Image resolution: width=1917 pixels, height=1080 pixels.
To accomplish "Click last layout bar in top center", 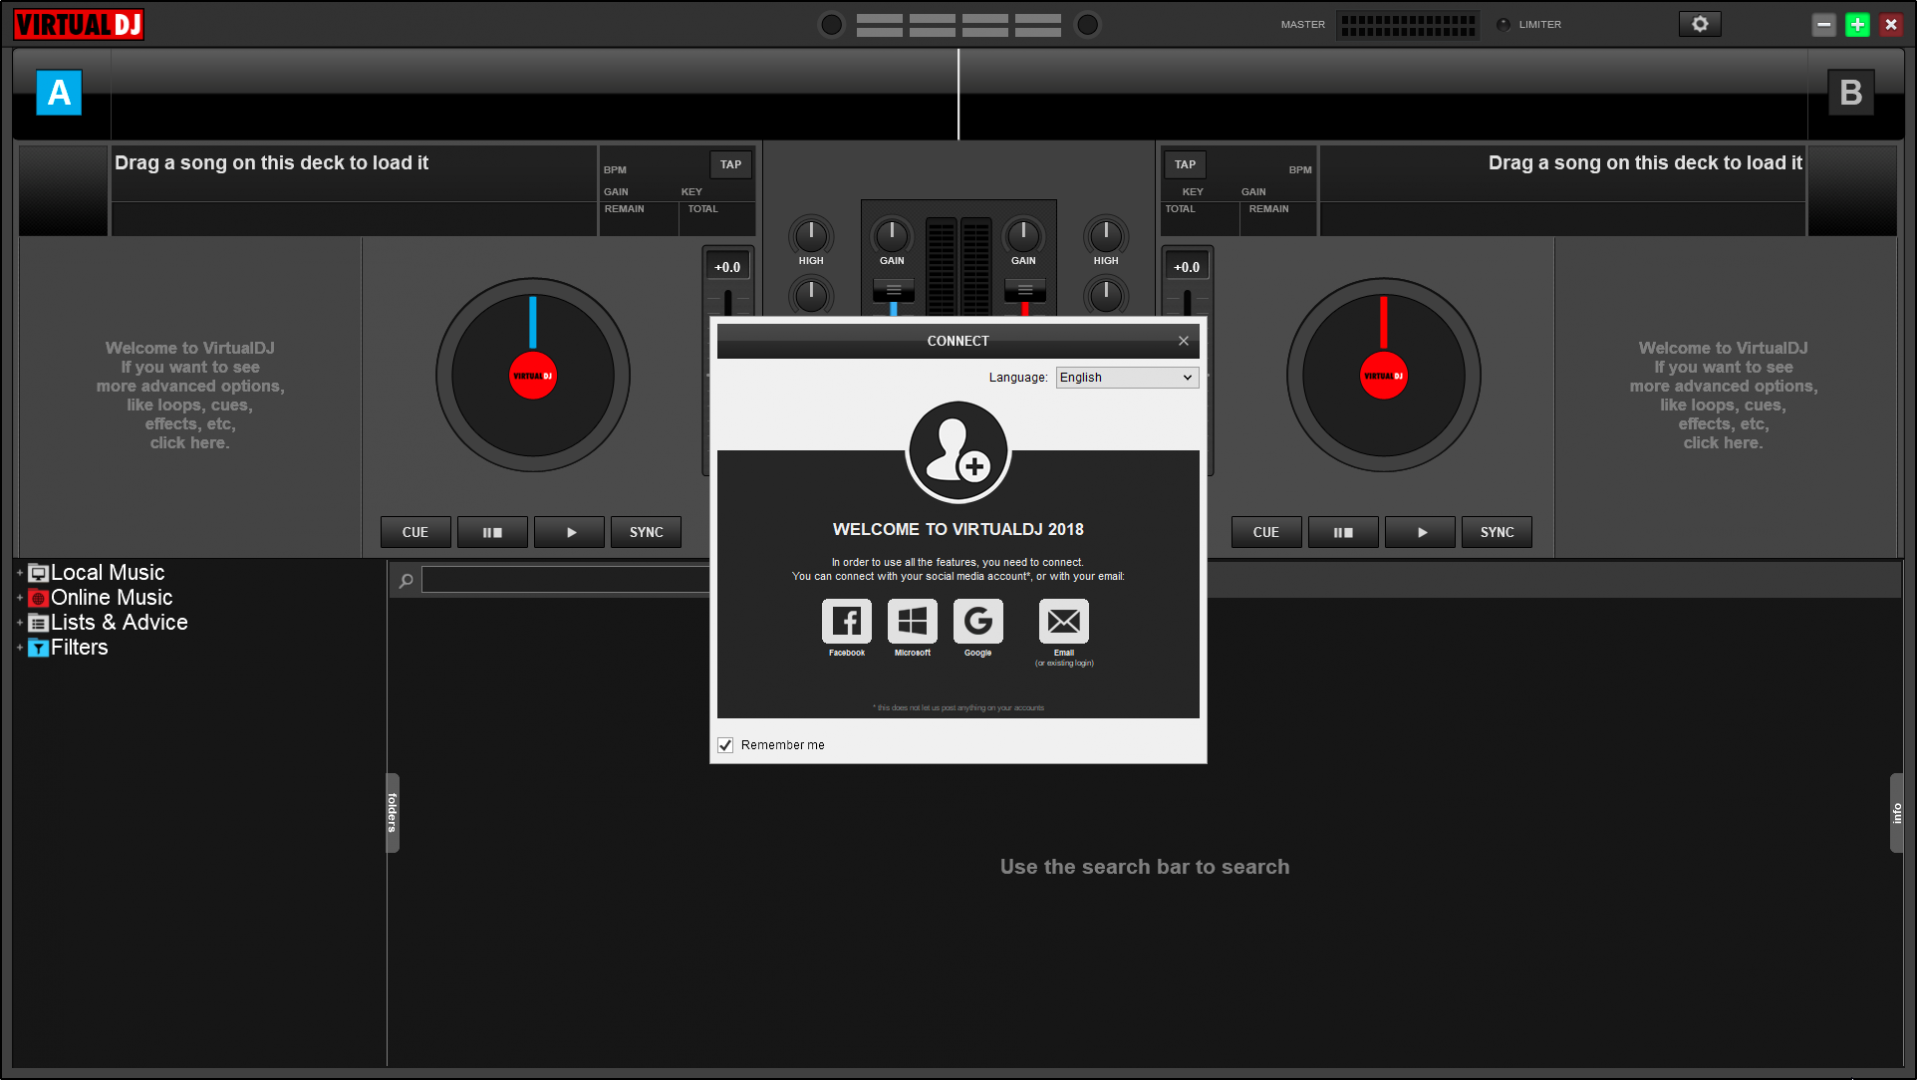I will (x=1038, y=24).
